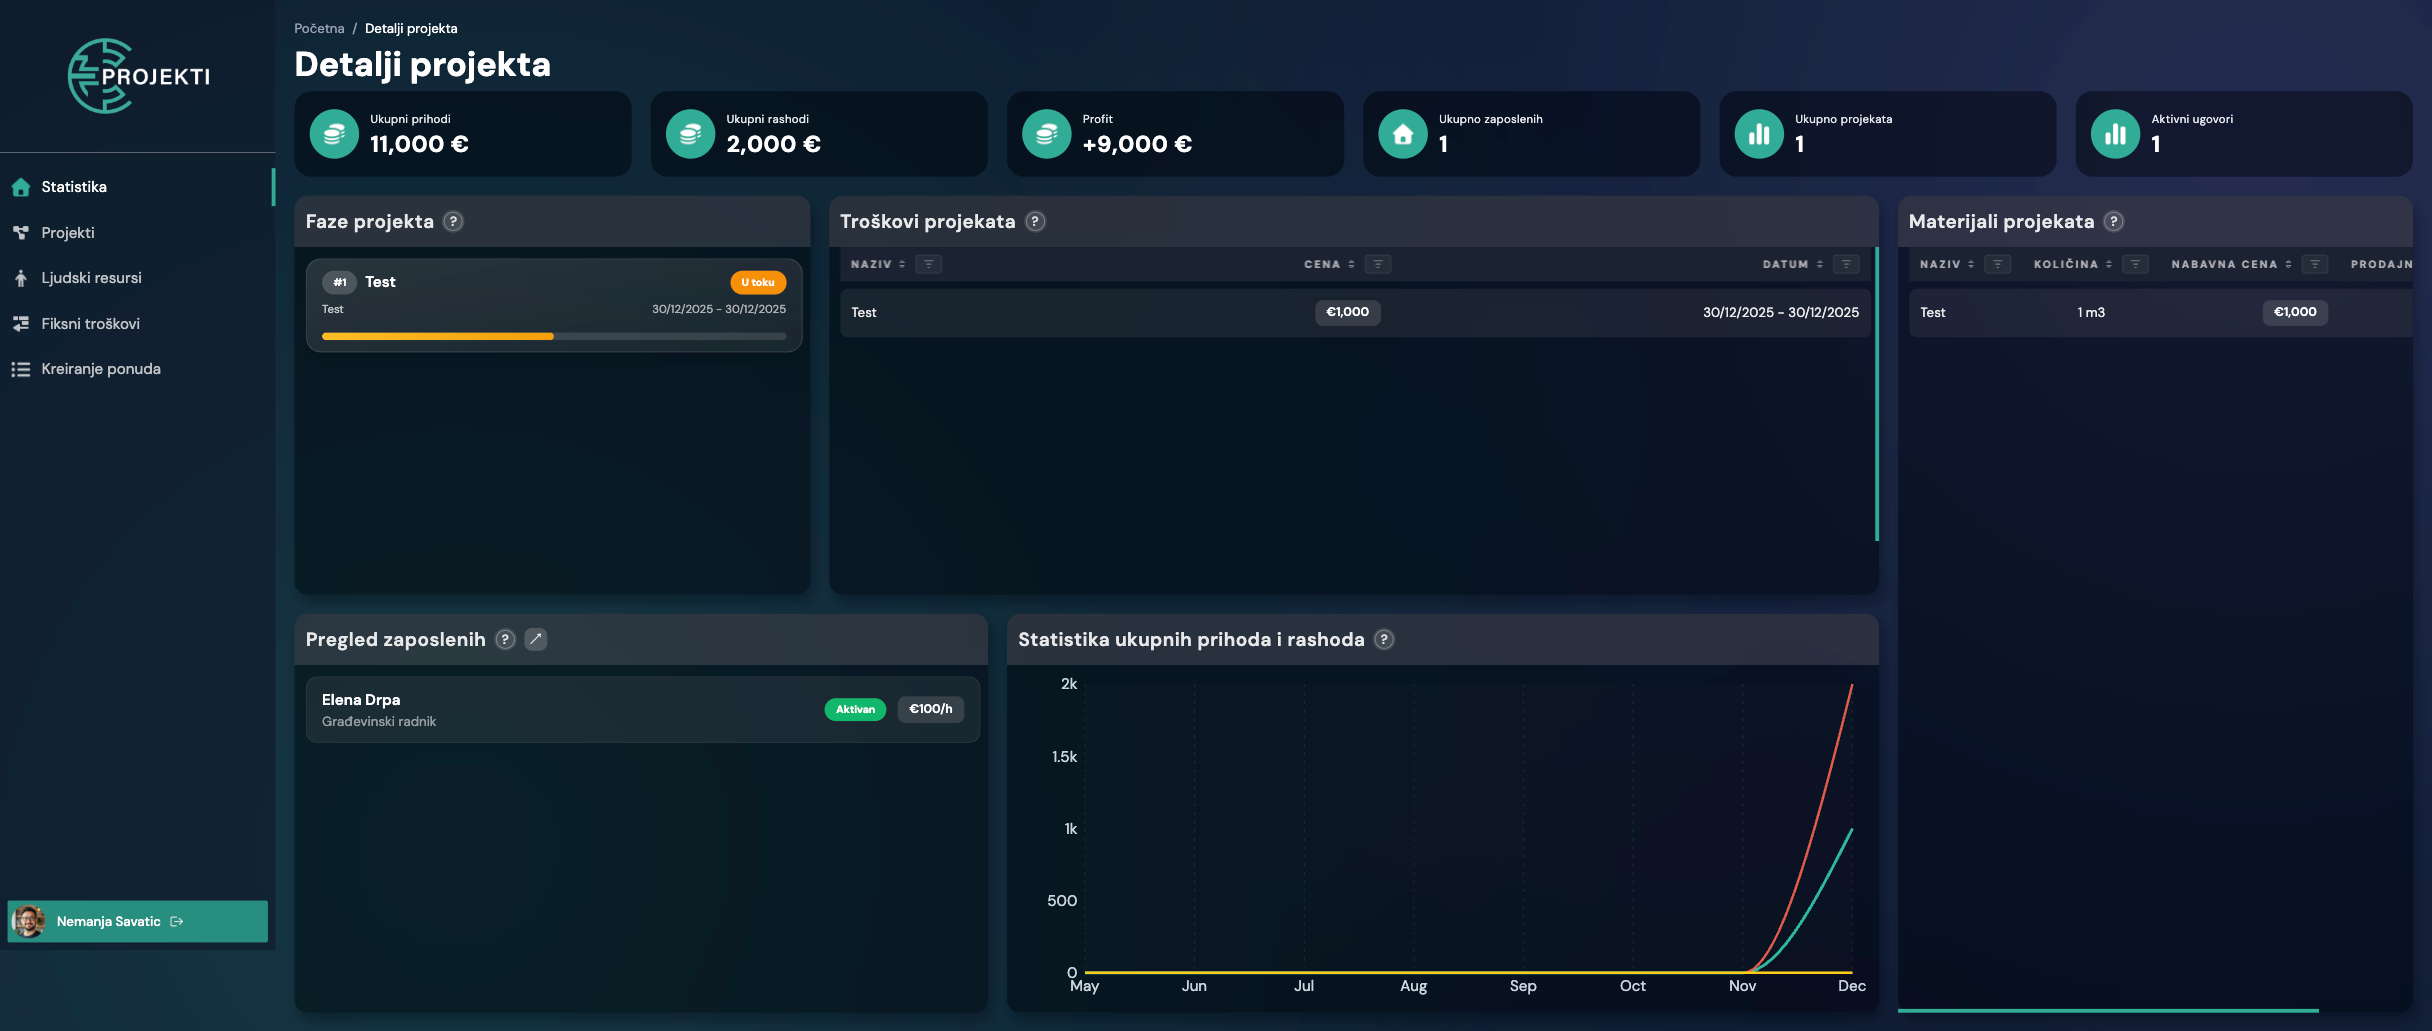Click the Materijali horizontal scrollbar

2108,1011
